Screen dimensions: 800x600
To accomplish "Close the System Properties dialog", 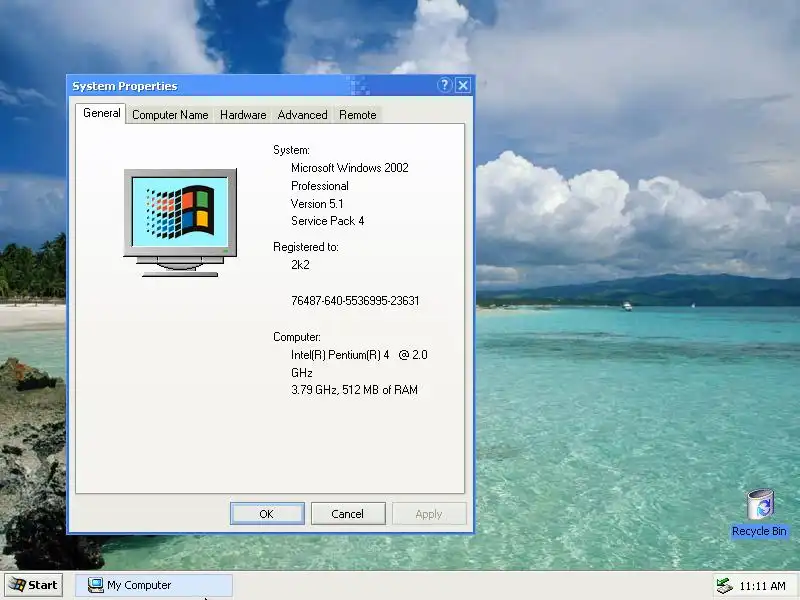I will coord(463,85).
